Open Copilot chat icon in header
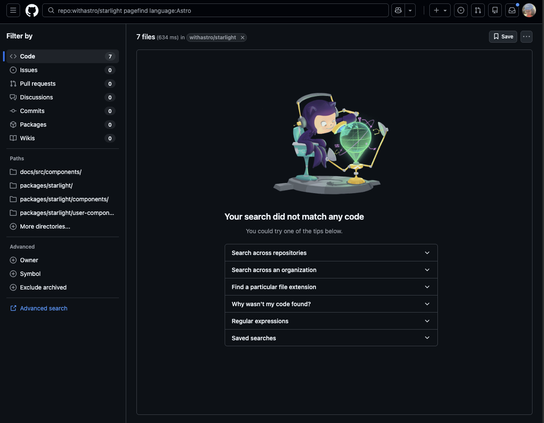 click(x=398, y=10)
